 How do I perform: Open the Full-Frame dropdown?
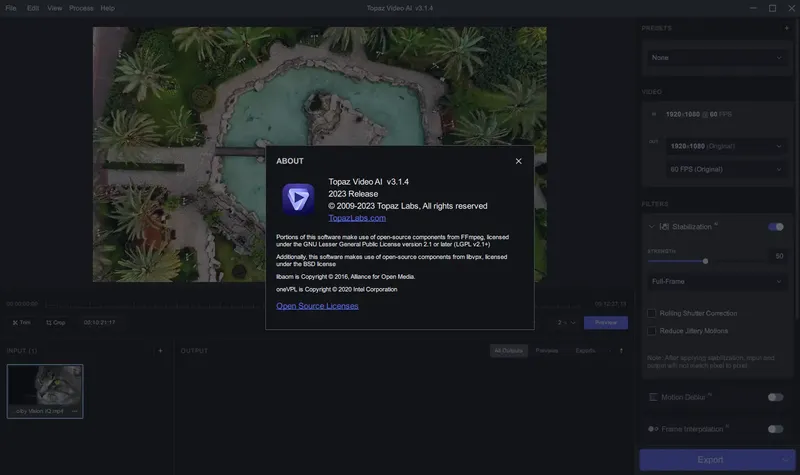pyautogui.click(x=716, y=282)
